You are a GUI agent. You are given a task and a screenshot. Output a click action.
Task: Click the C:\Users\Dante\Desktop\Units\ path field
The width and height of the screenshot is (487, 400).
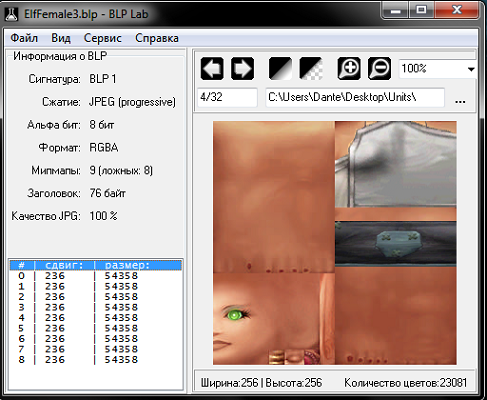355,97
